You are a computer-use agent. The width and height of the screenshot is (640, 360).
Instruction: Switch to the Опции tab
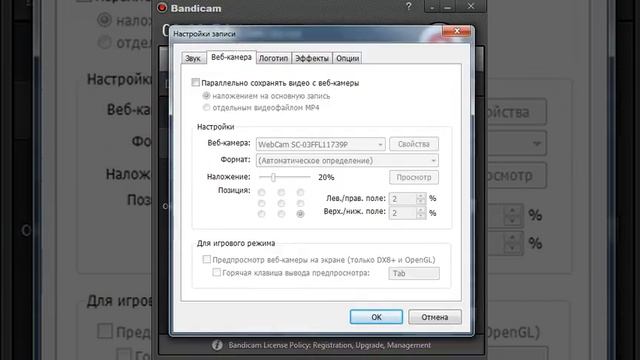347,58
